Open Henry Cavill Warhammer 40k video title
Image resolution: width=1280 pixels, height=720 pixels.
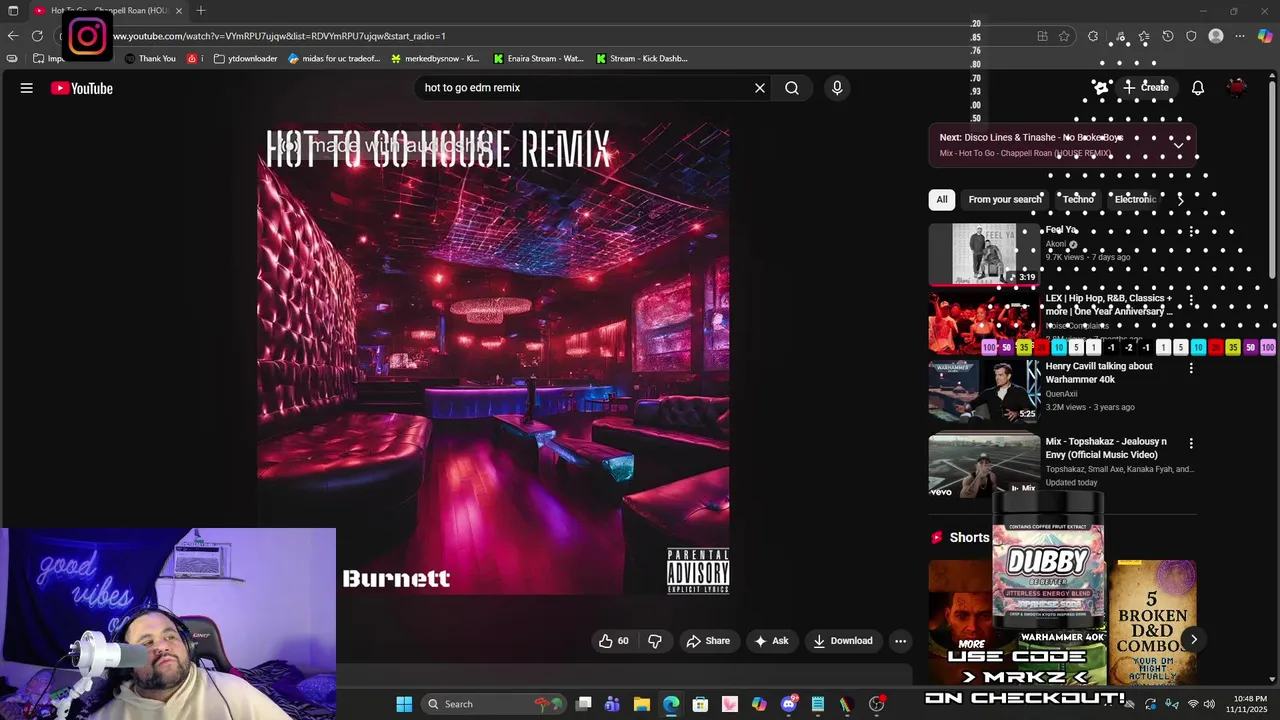pyautogui.click(x=1099, y=372)
